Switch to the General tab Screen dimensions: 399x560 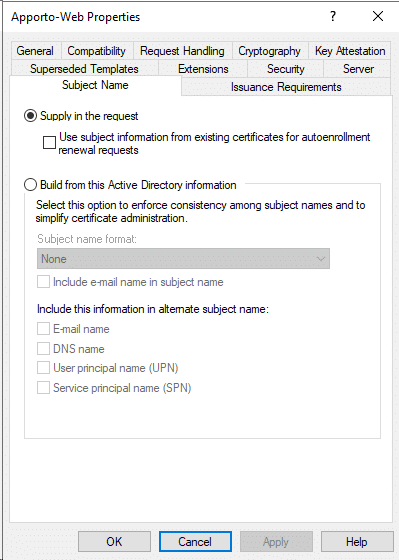coord(35,51)
